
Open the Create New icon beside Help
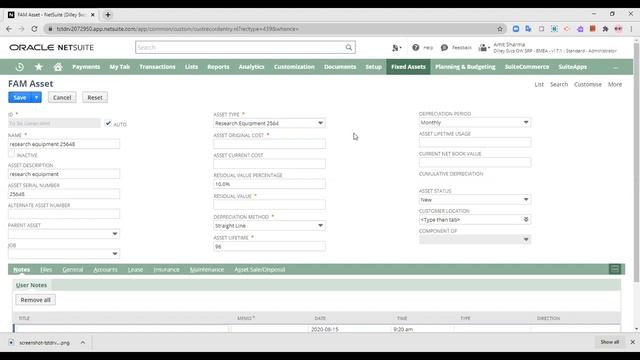(396, 48)
